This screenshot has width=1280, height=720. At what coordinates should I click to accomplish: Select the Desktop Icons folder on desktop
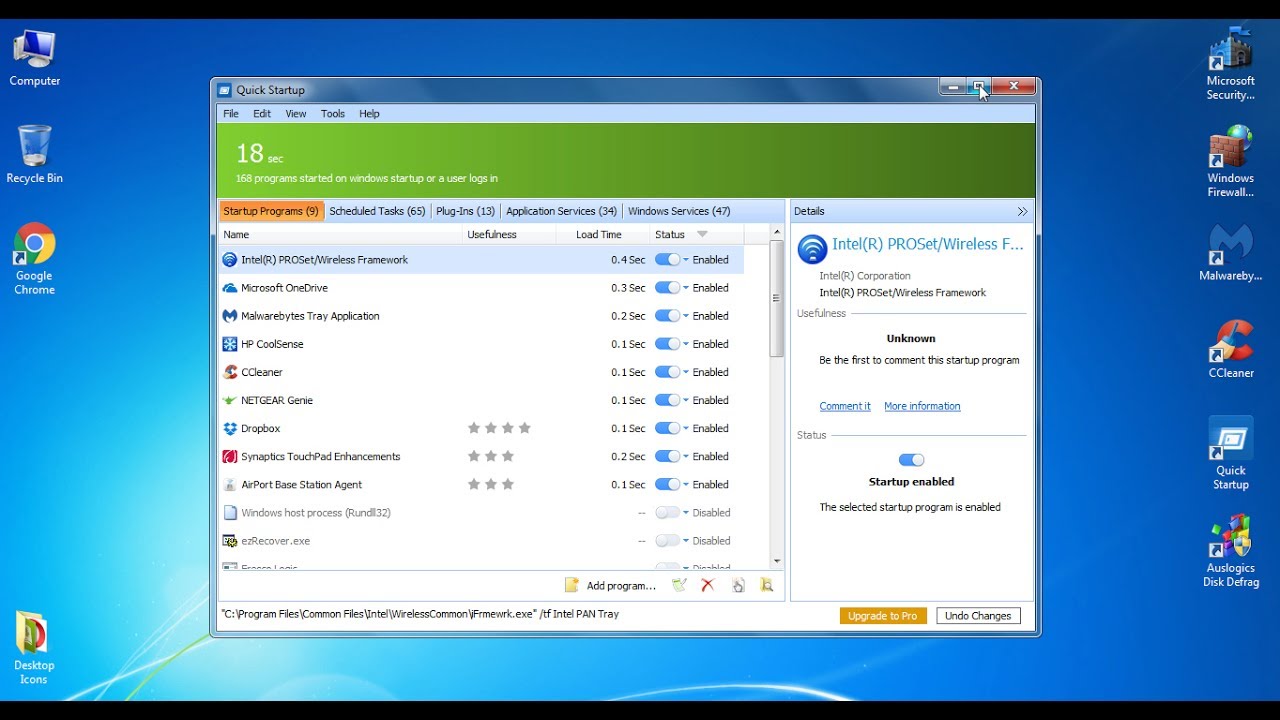pyautogui.click(x=35, y=648)
